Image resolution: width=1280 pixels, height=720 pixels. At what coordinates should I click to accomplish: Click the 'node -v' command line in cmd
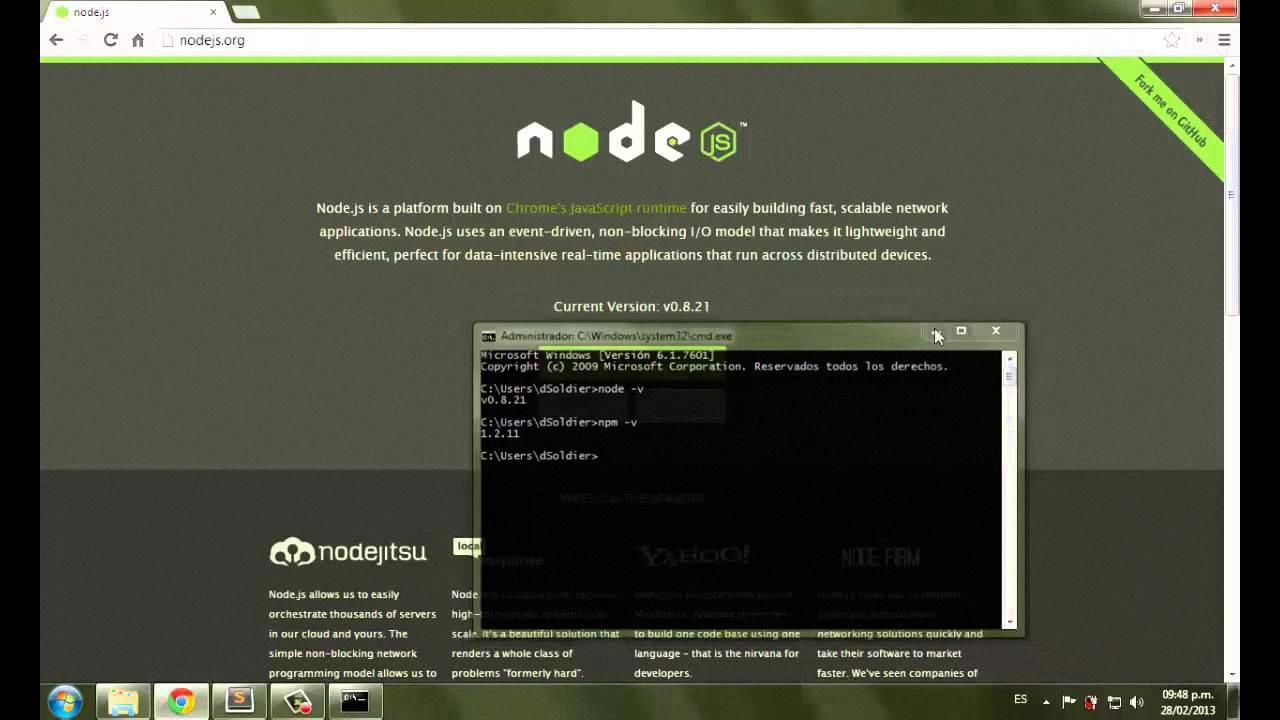tap(562, 389)
